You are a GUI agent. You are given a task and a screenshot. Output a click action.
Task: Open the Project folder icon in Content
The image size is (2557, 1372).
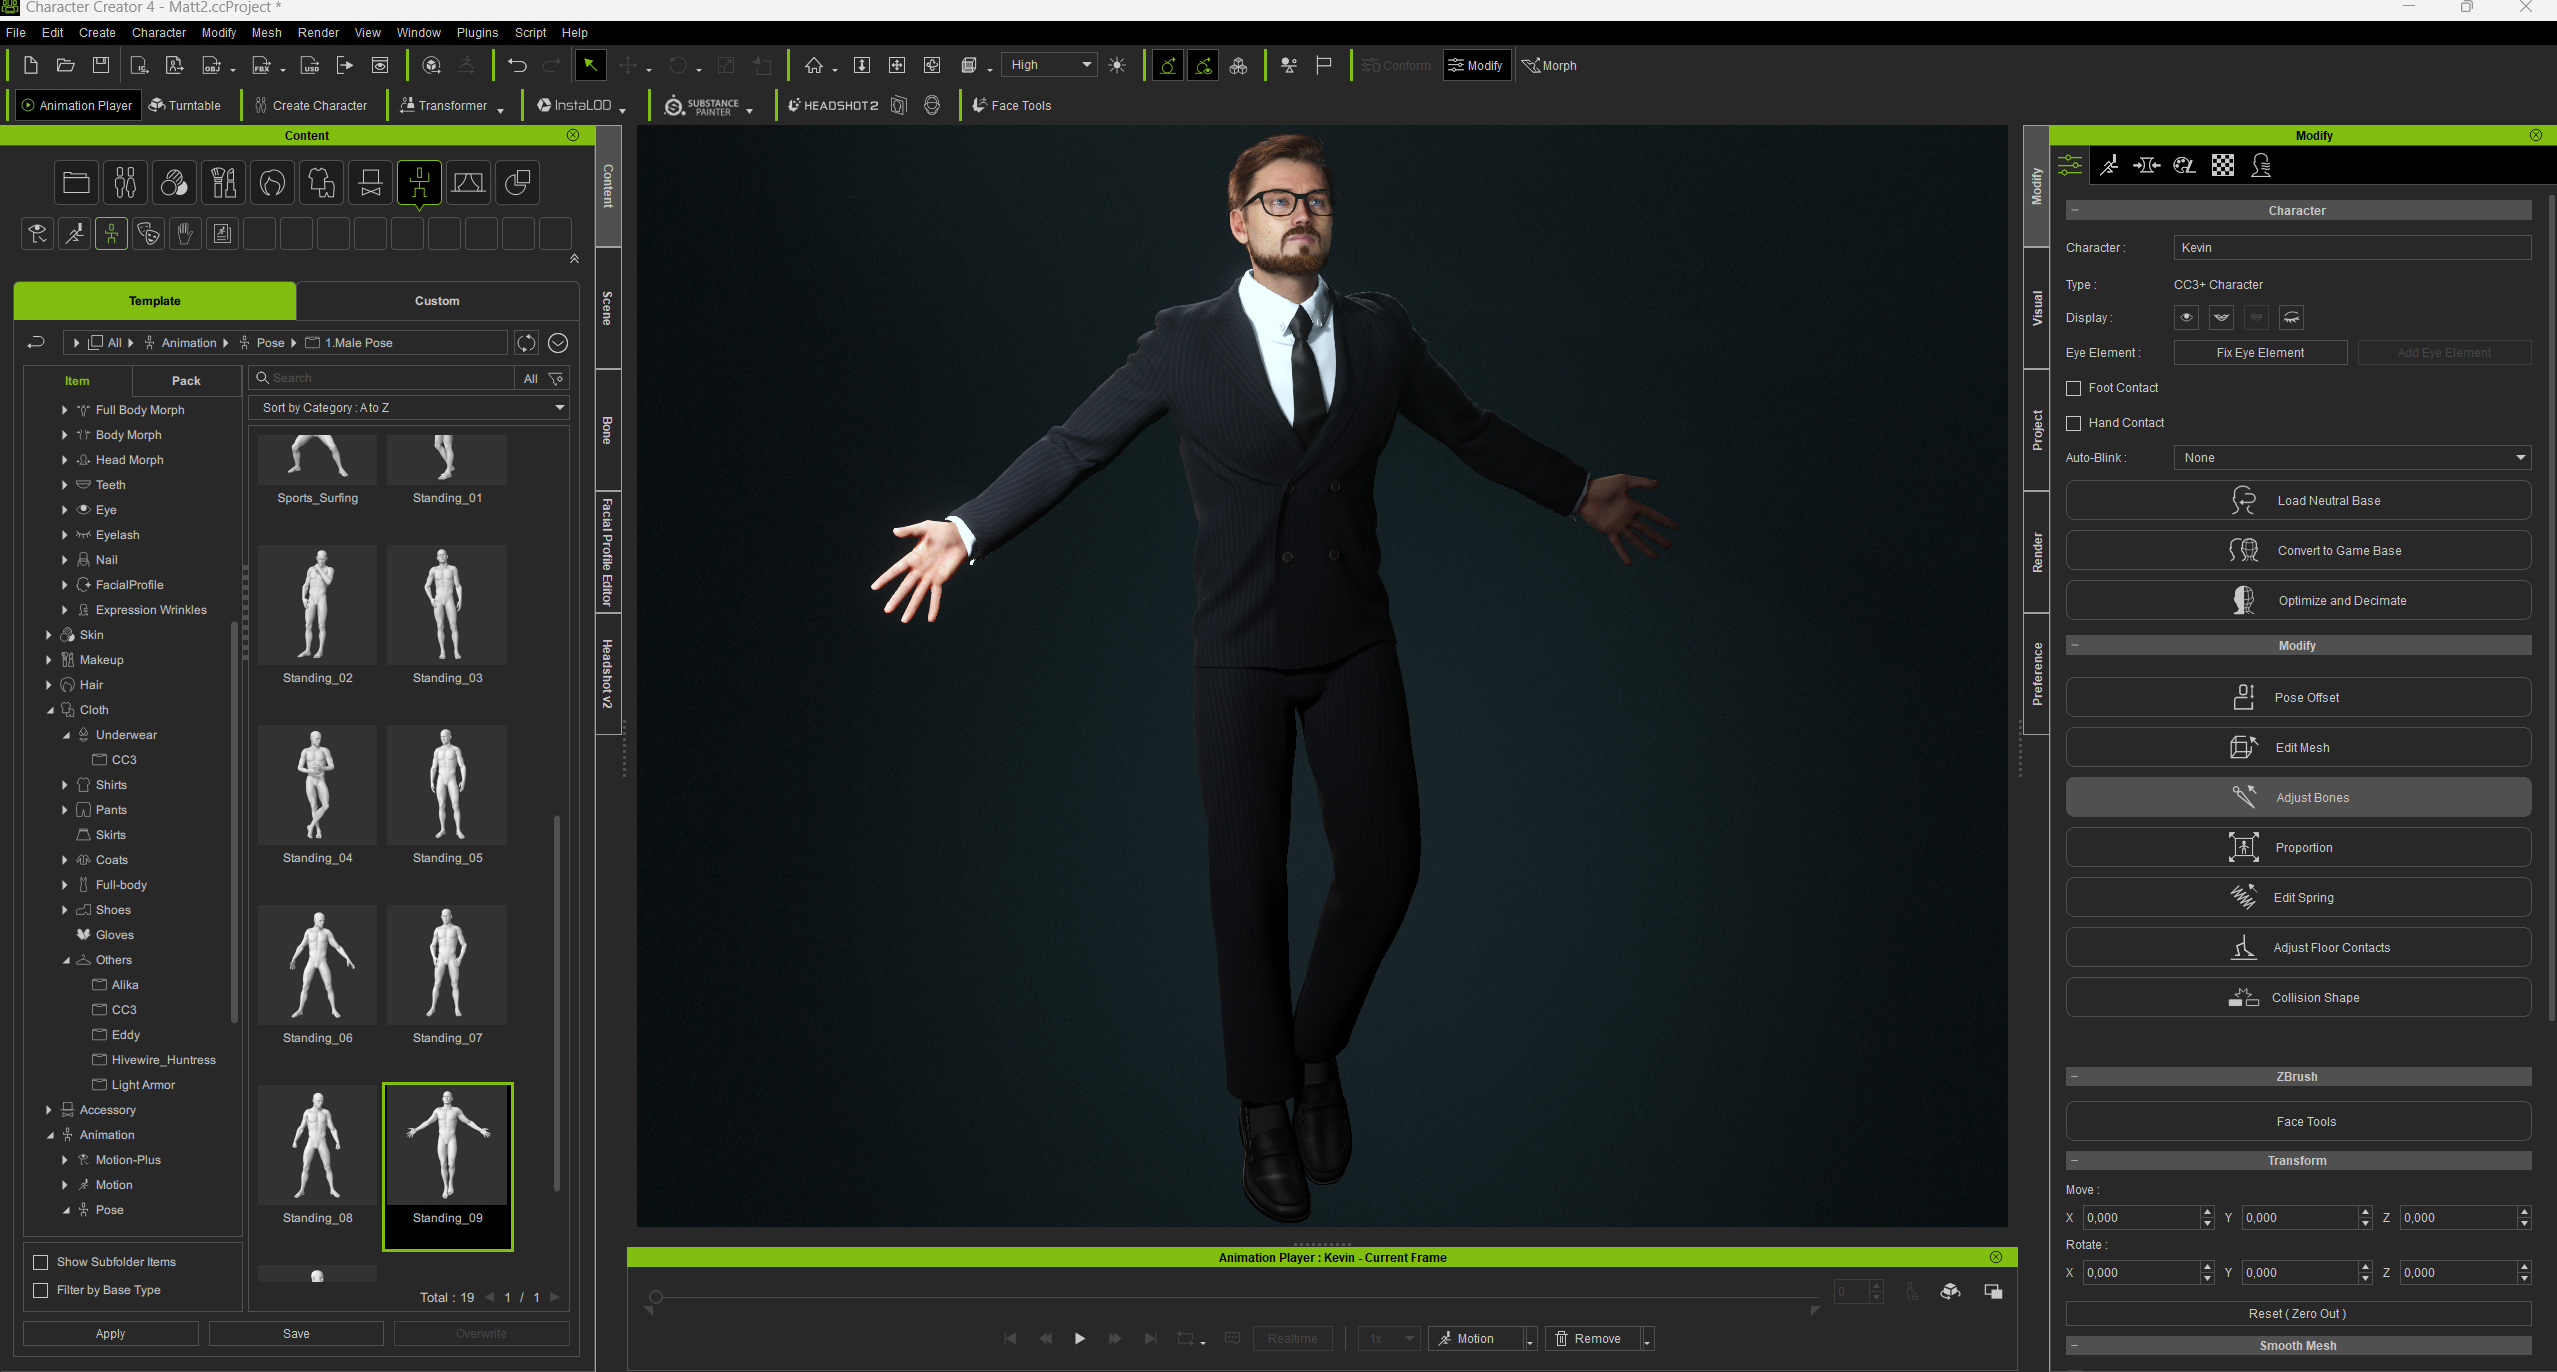coord(76,183)
